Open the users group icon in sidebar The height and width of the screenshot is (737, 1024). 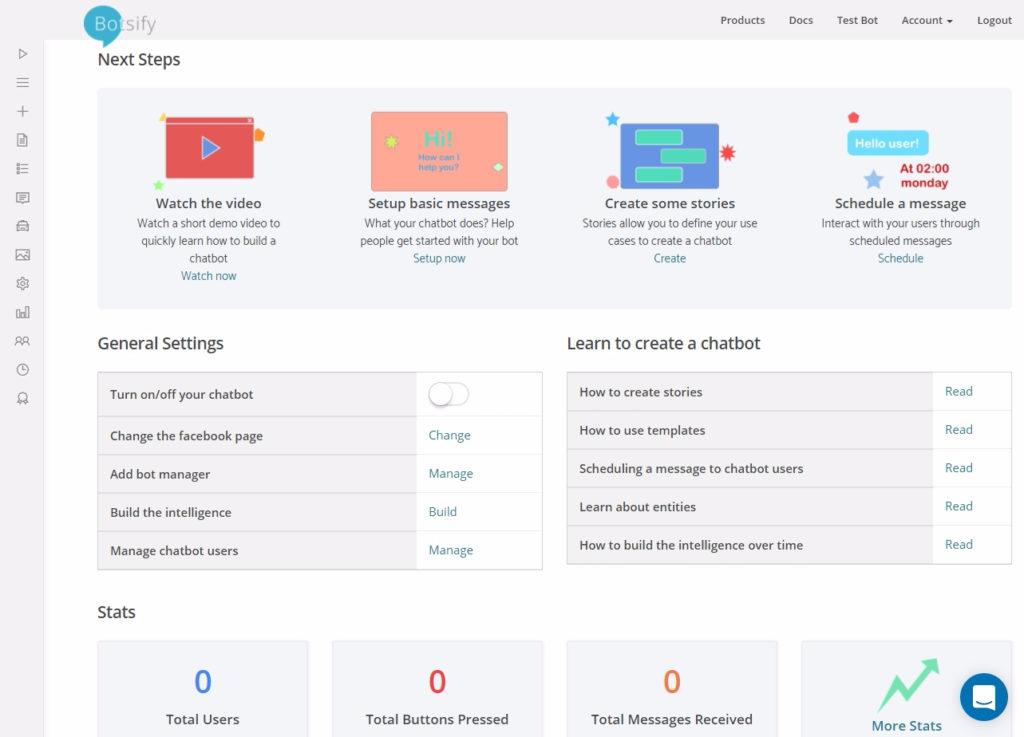(x=22, y=341)
